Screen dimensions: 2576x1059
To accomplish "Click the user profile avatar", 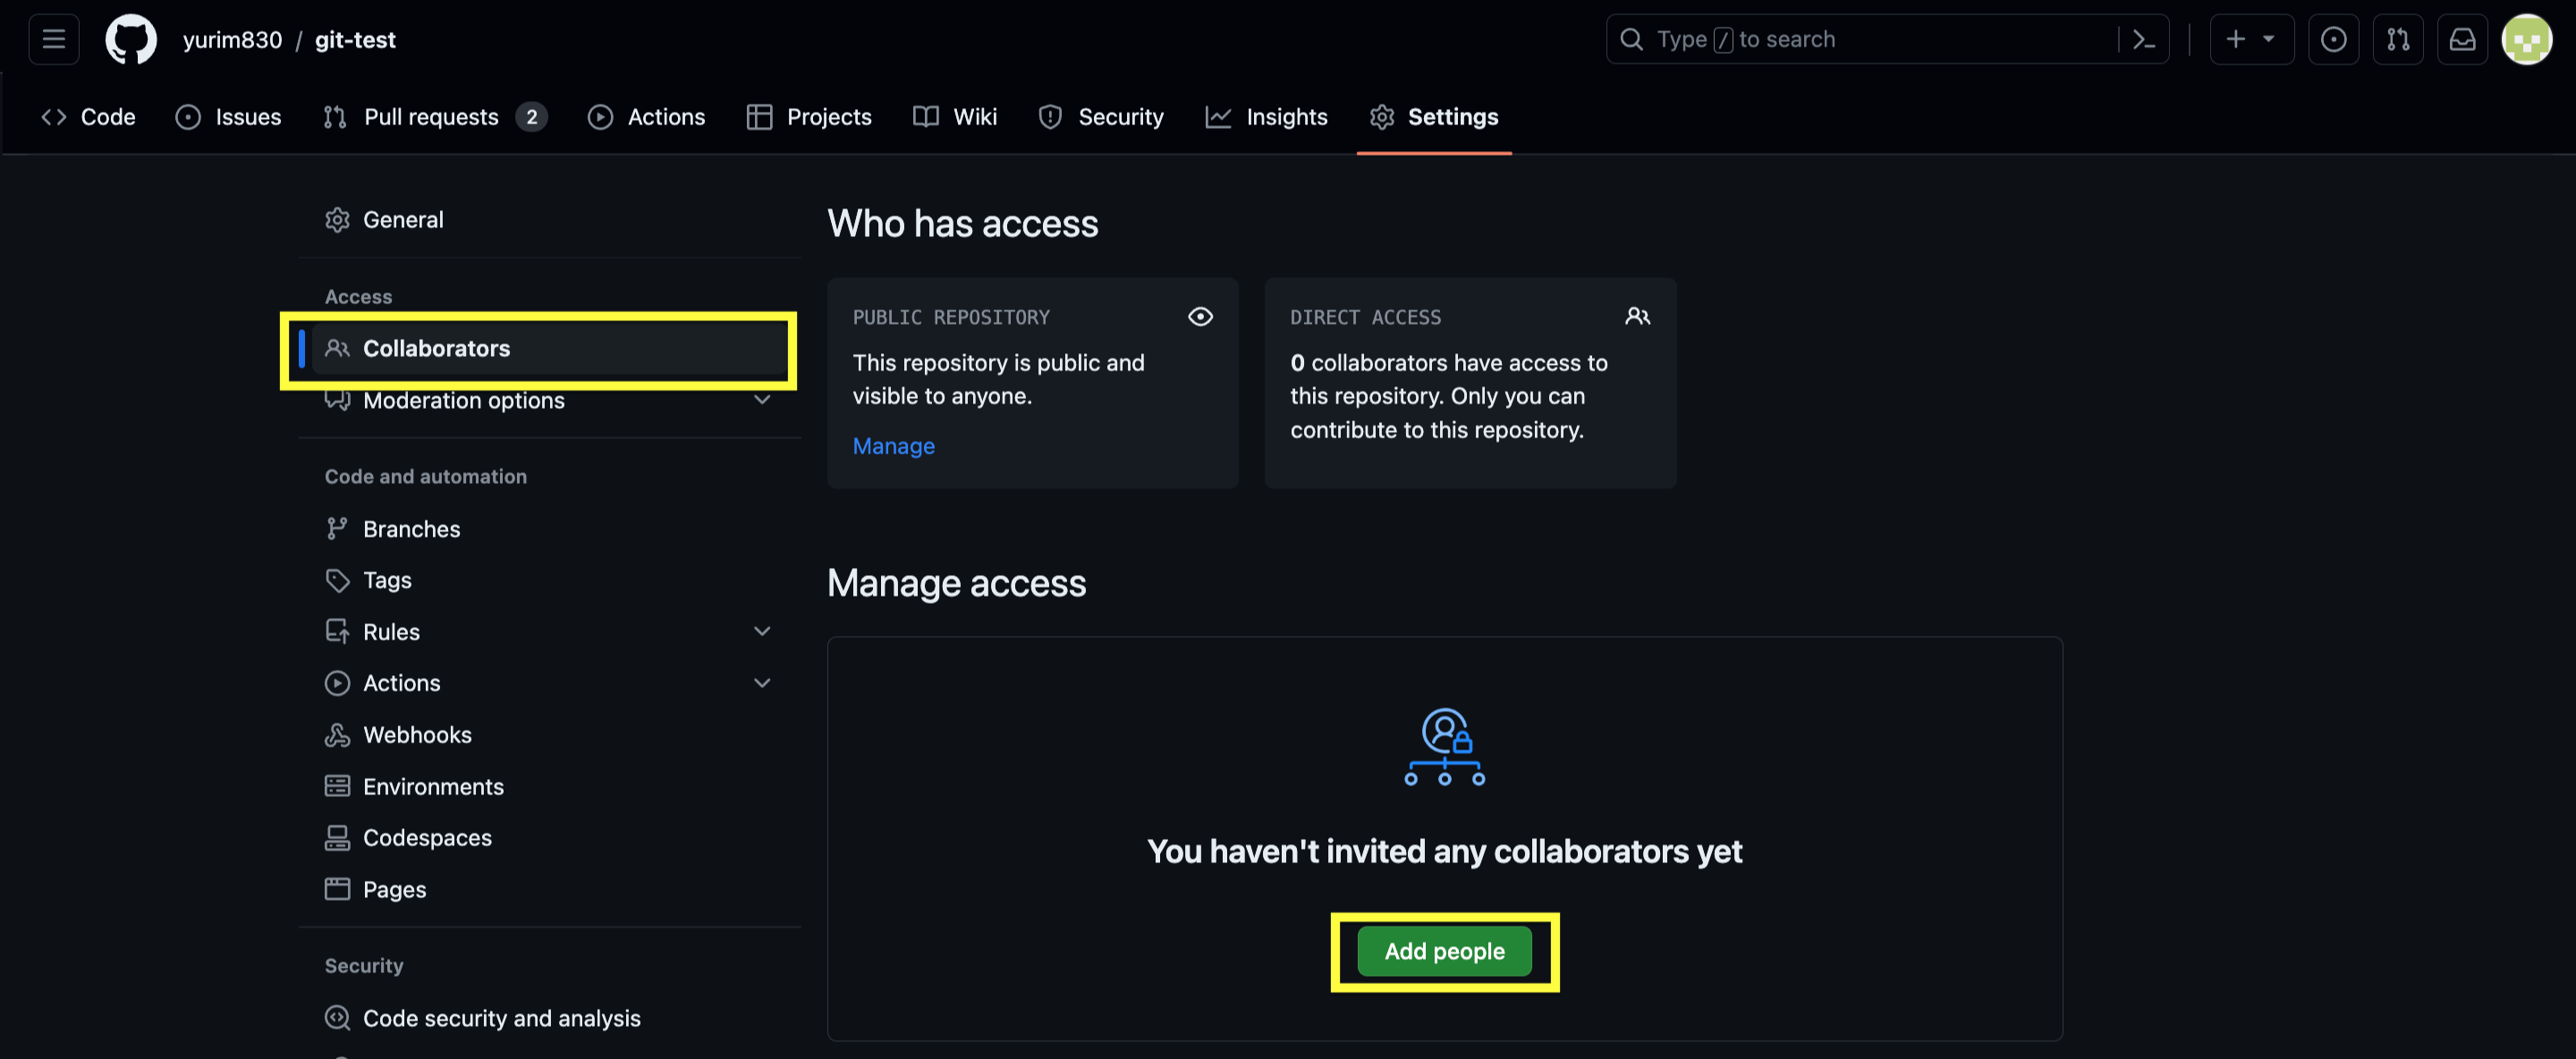I will (2526, 40).
